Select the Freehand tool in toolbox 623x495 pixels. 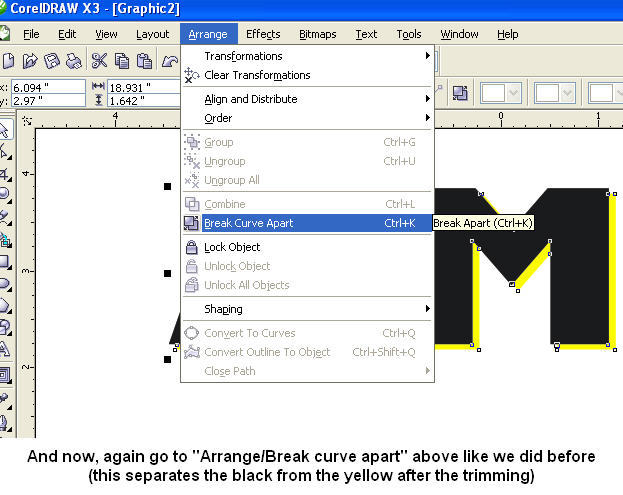coord(5,217)
